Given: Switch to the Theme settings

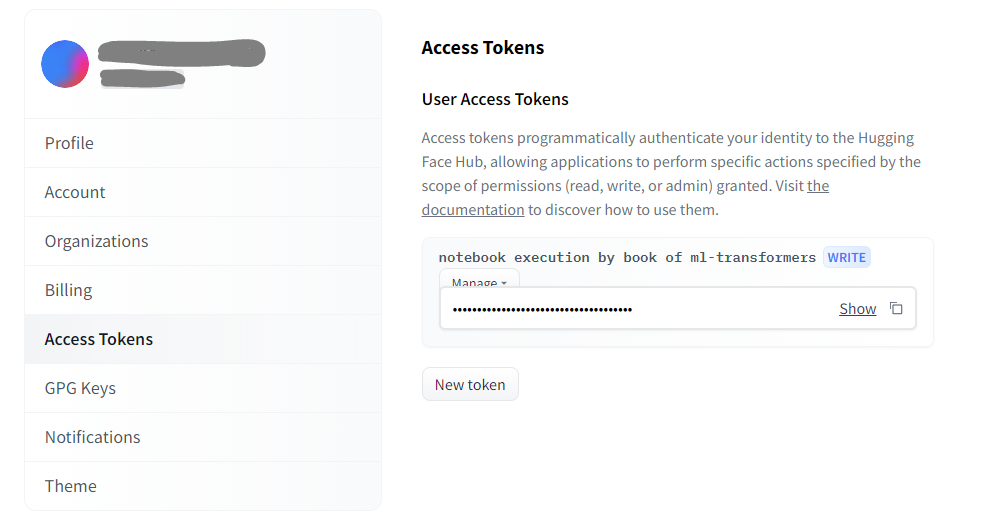Looking at the screenshot, I should click(71, 486).
